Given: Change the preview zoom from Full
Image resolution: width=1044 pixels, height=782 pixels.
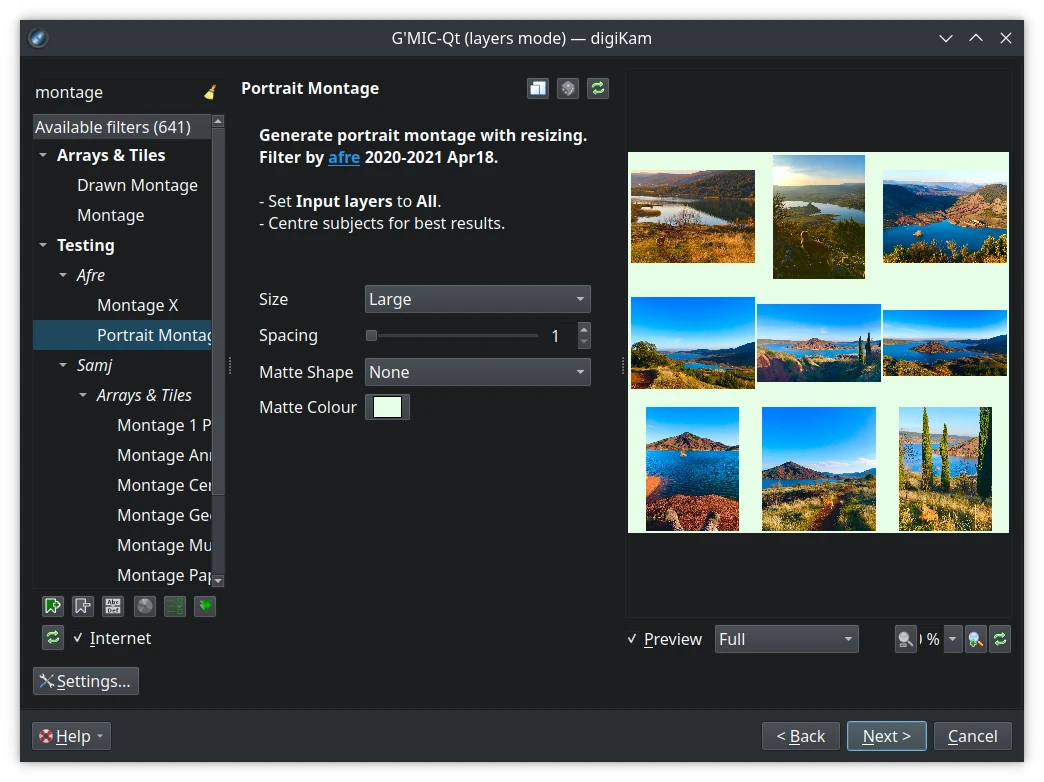Looking at the screenshot, I should click(786, 639).
